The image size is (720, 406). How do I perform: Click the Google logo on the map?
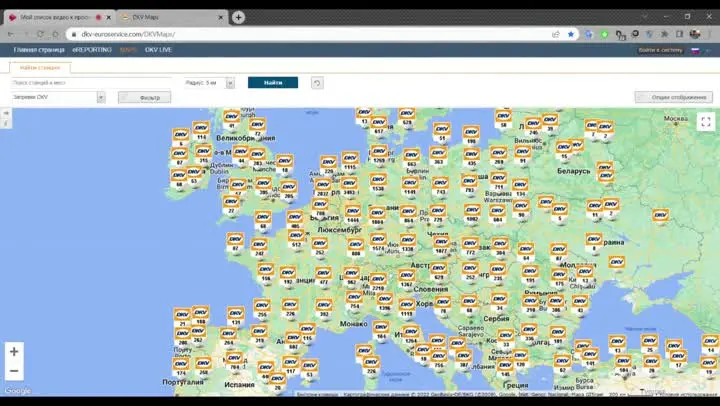[17, 391]
